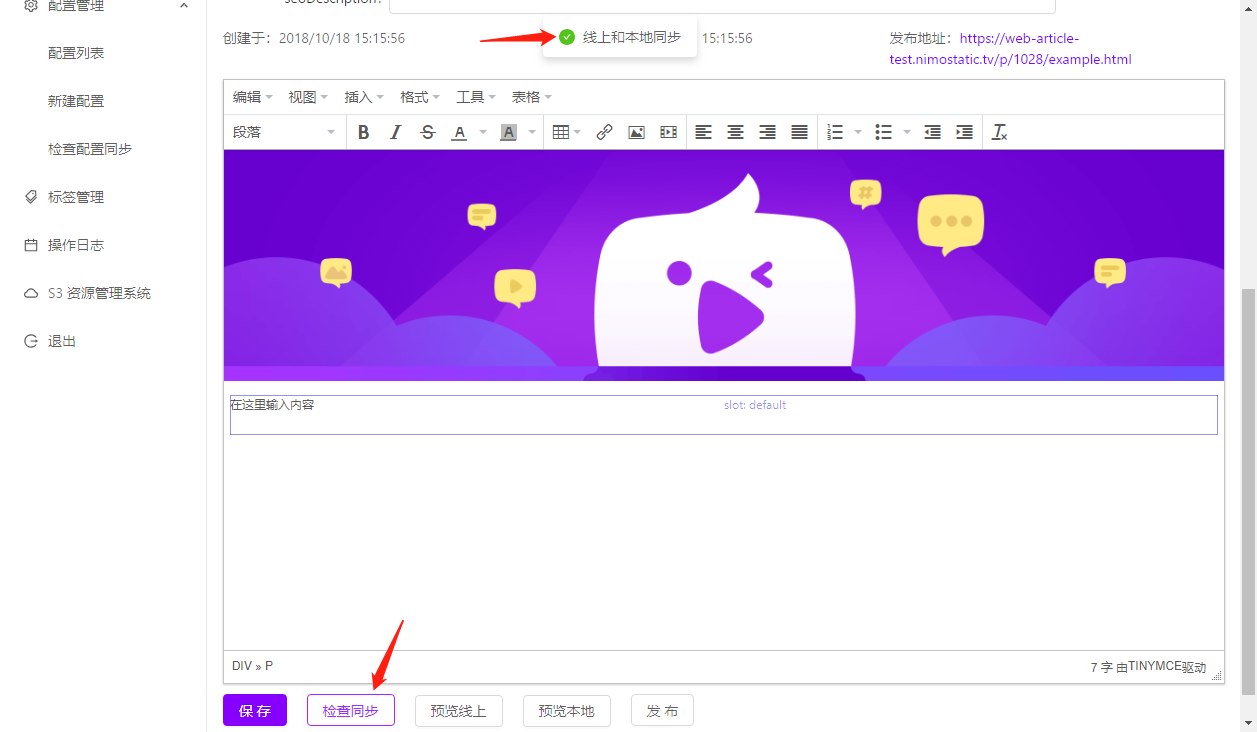Apply strikethrough formatting
1257x732 pixels.
pyautogui.click(x=427, y=132)
